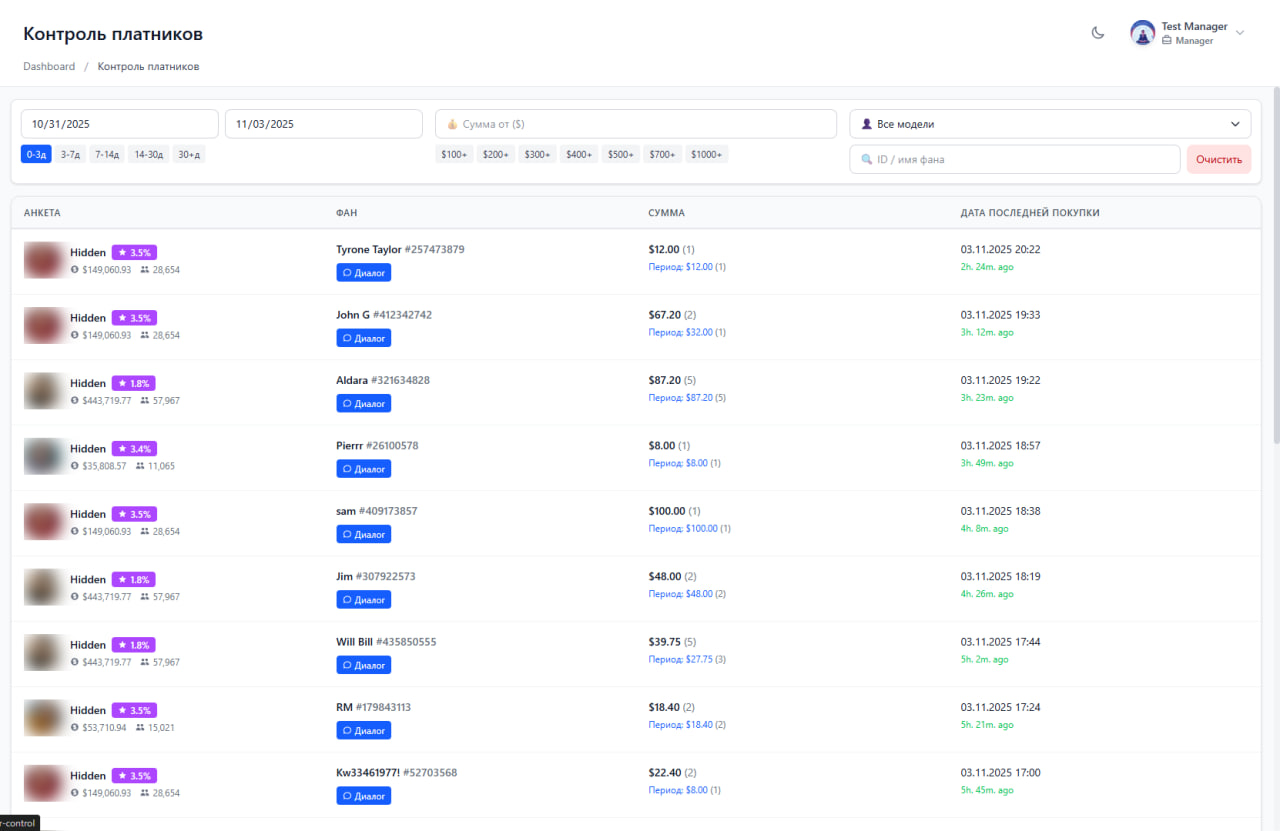1280x831 pixels.
Task: Click the star icon in the 3.5% badge
Action: click(120, 252)
